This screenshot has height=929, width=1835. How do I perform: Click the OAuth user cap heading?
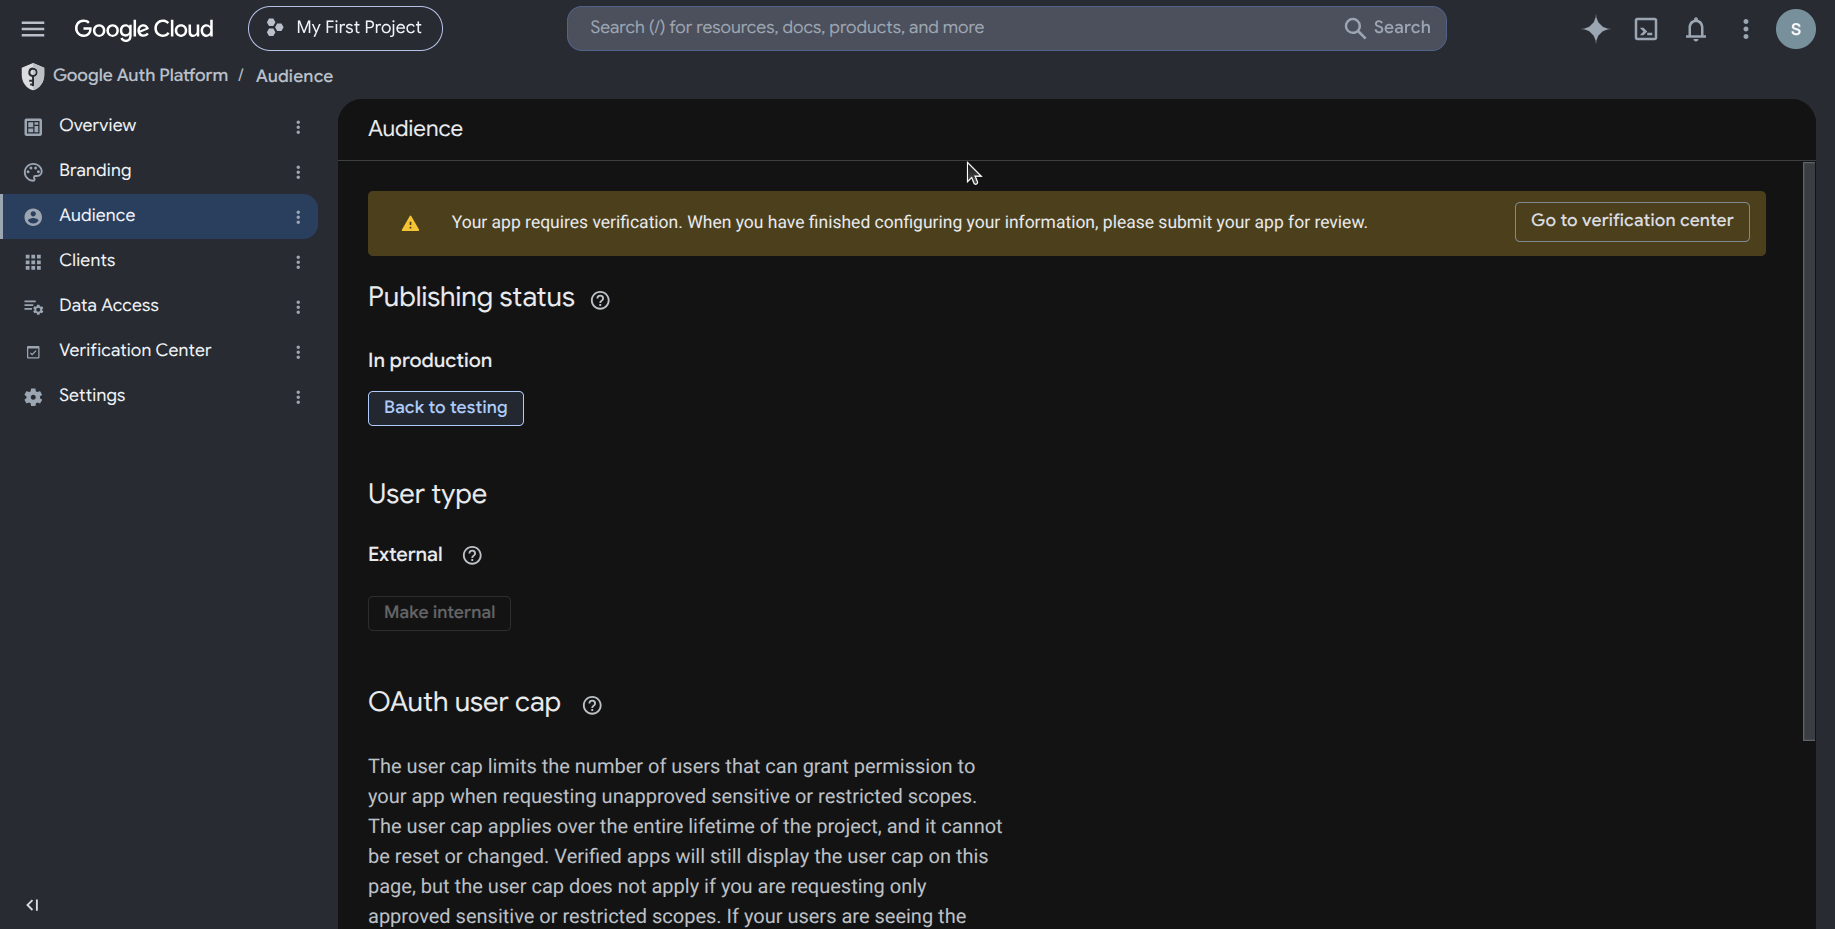coord(464,703)
